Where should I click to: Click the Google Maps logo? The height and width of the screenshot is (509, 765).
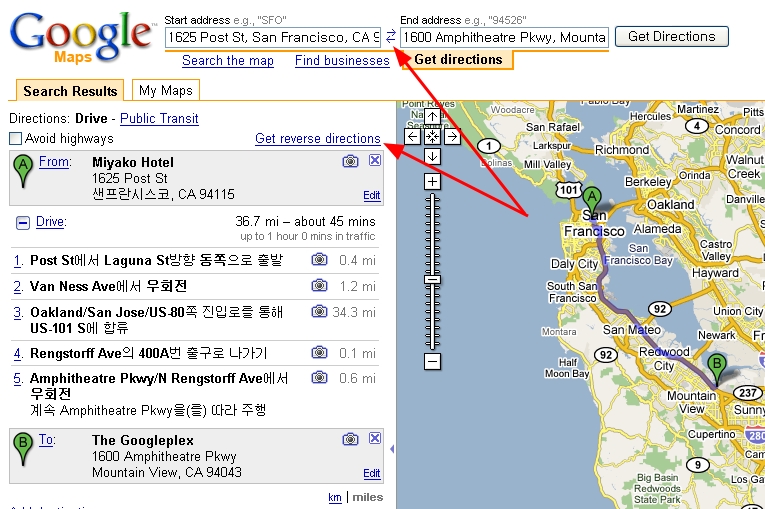click(x=81, y=38)
